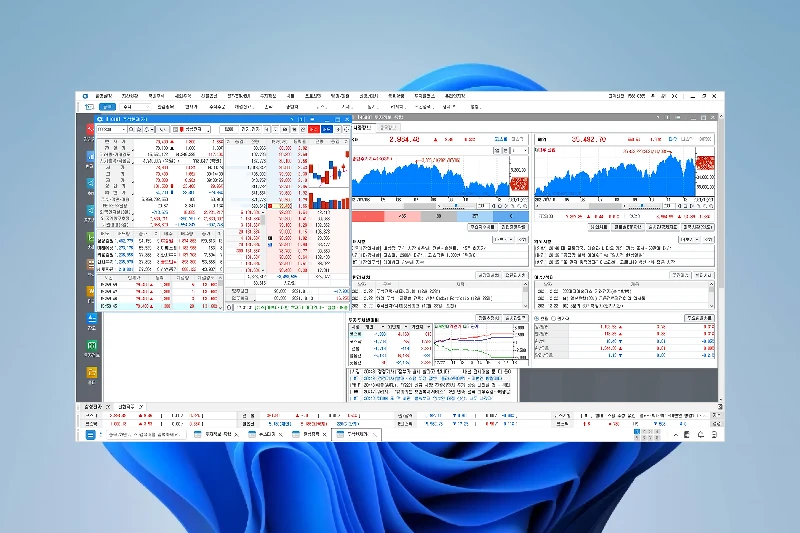The image size is (800, 533).
Task: Switch to the second tab in the index window
Action: pyautogui.click(x=388, y=128)
